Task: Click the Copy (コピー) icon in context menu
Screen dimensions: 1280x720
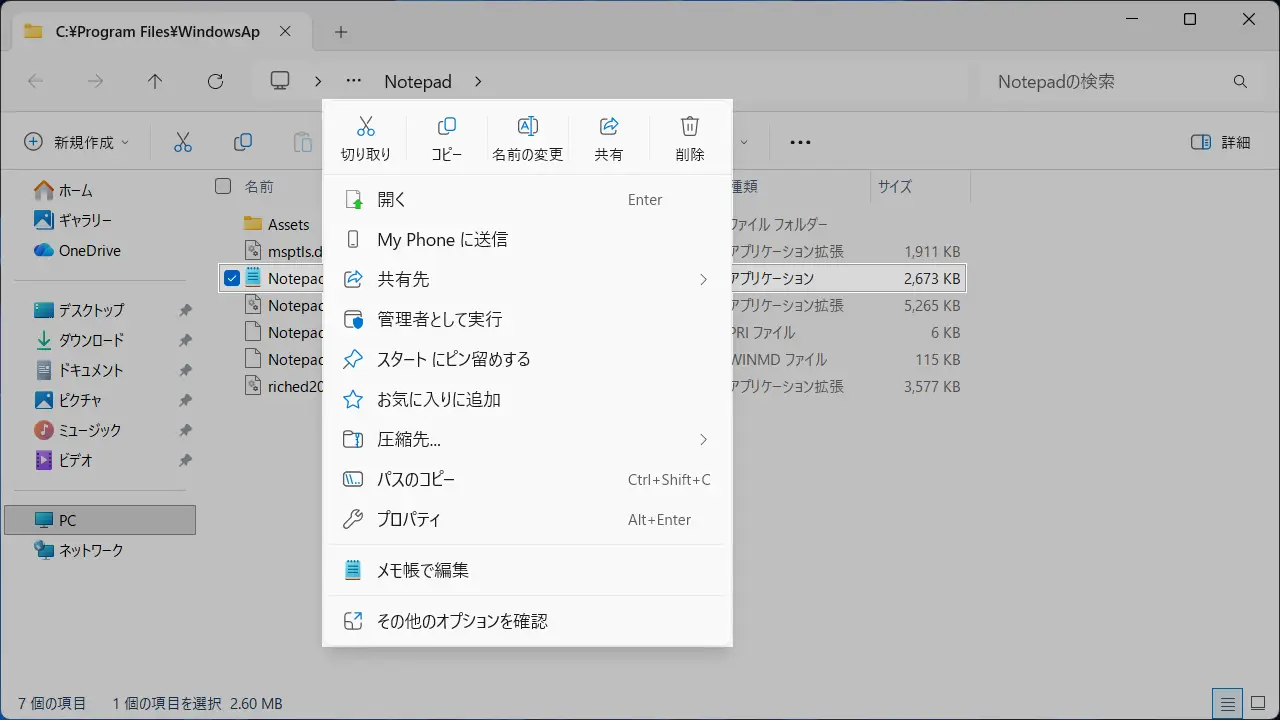Action: click(447, 137)
